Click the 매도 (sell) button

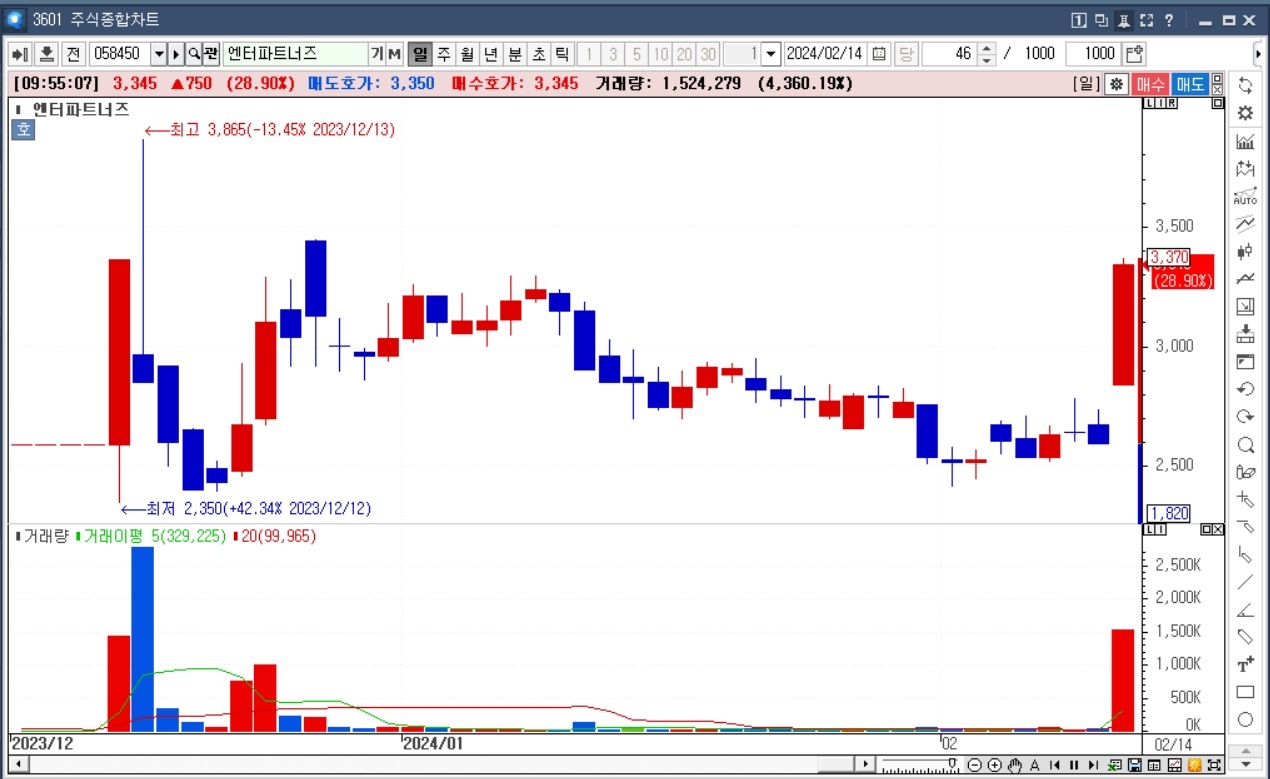(1190, 84)
